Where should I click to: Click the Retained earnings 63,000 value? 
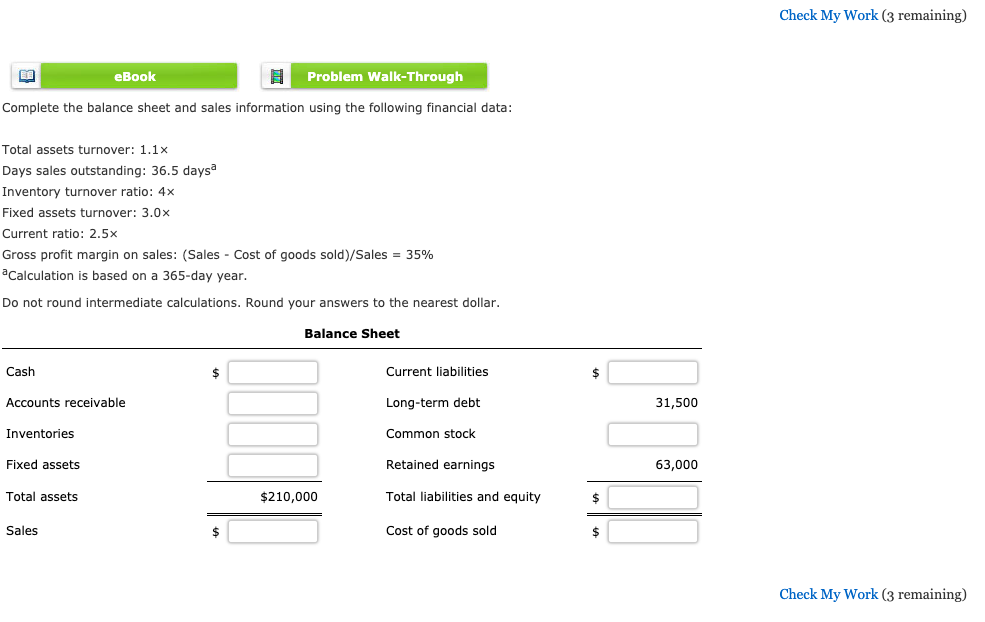pyautogui.click(x=677, y=464)
